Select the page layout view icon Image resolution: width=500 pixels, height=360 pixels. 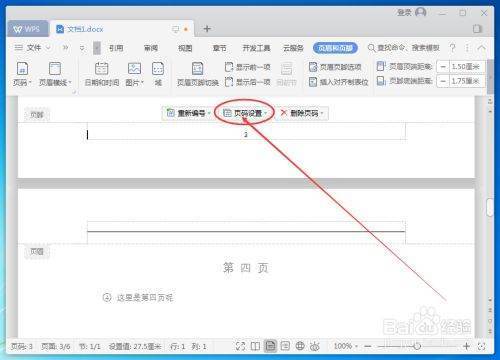click(270, 346)
